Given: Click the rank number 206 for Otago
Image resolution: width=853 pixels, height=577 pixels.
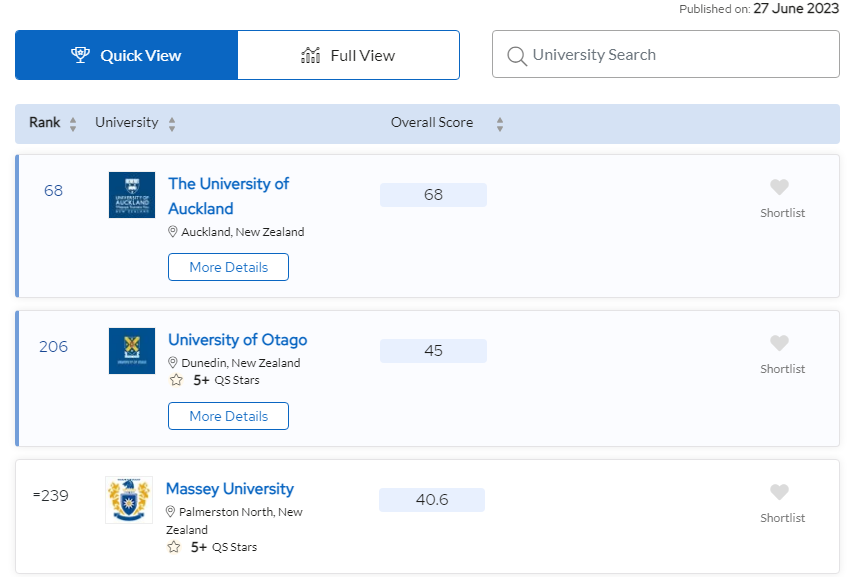Looking at the screenshot, I should (53, 346).
